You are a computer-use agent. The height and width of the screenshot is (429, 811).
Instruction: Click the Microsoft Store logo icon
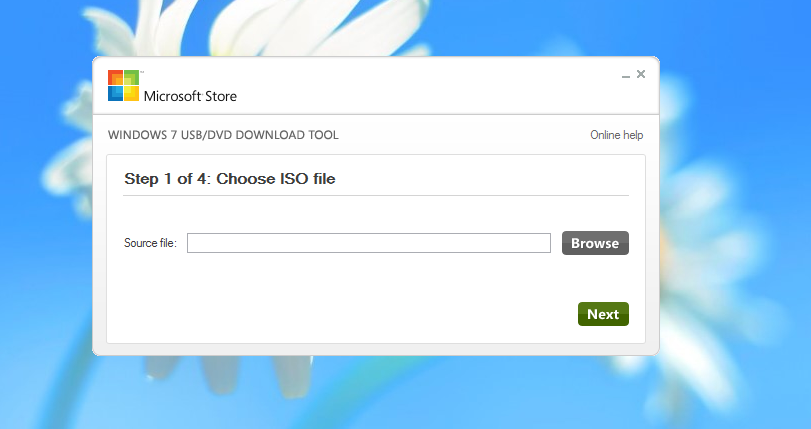[124, 85]
